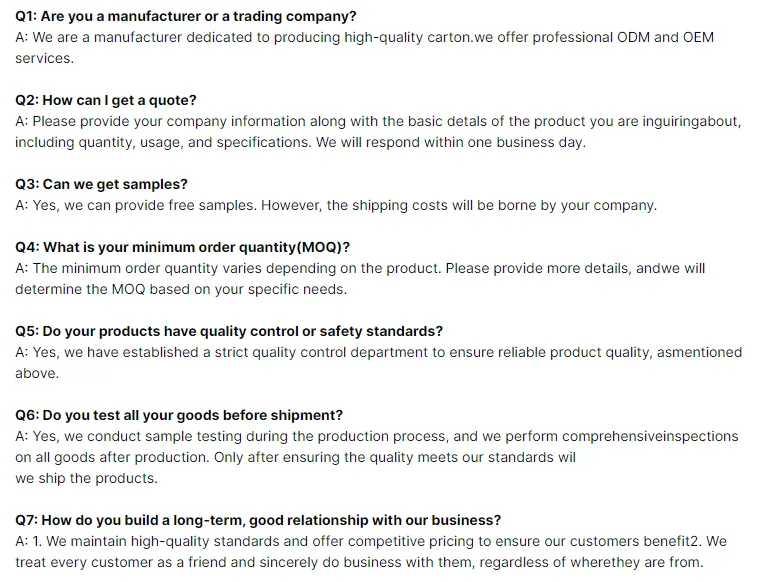Select the Q6 'test all your goods before shipment' question
The width and height of the screenshot is (783, 582).
click(179, 415)
